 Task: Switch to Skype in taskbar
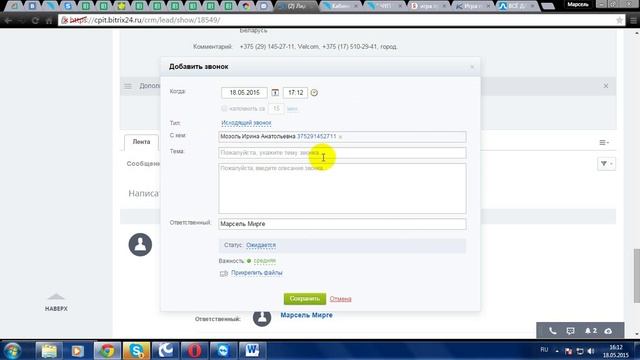136,351
